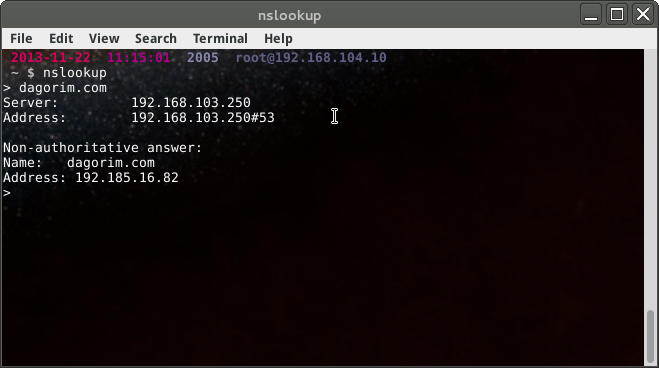Click the nslookup command text
Image resolution: width=659 pixels, height=368 pixels.
pyautogui.click(x=75, y=73)
